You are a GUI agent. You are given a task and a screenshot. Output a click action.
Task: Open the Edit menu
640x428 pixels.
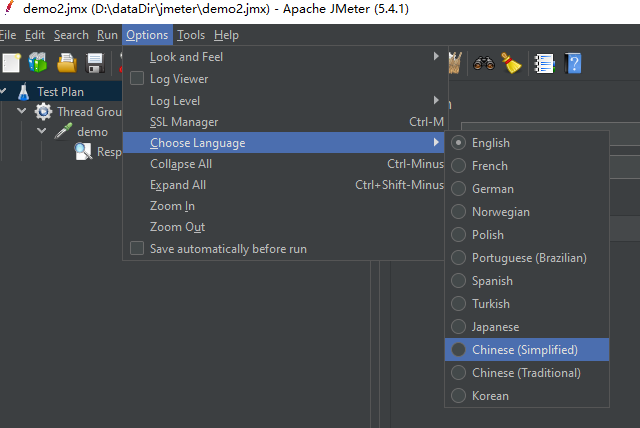pos(35,35)
